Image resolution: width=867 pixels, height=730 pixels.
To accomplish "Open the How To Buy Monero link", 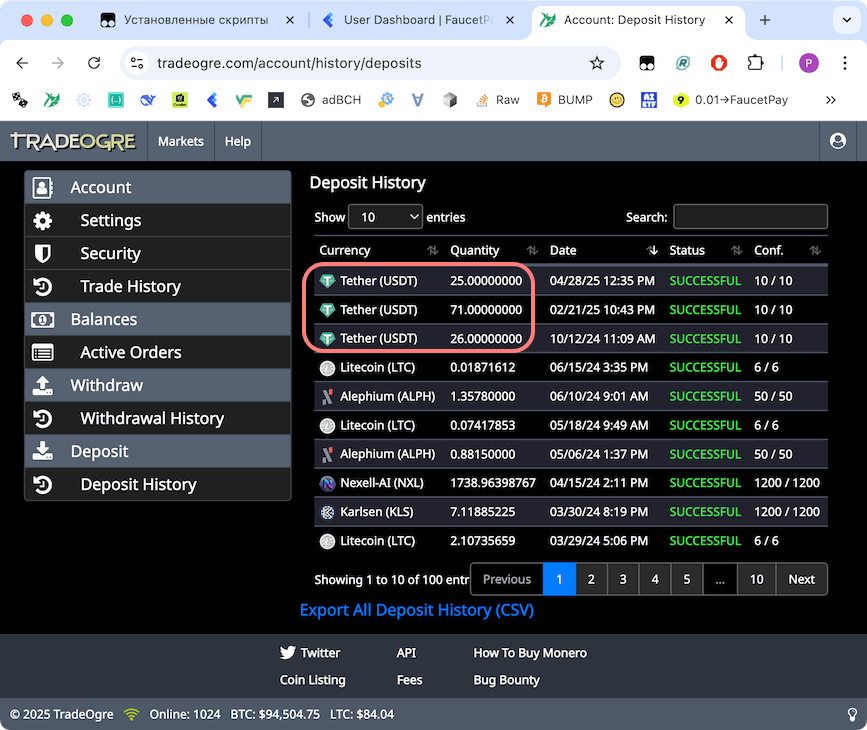I will (x=530, y=653).
